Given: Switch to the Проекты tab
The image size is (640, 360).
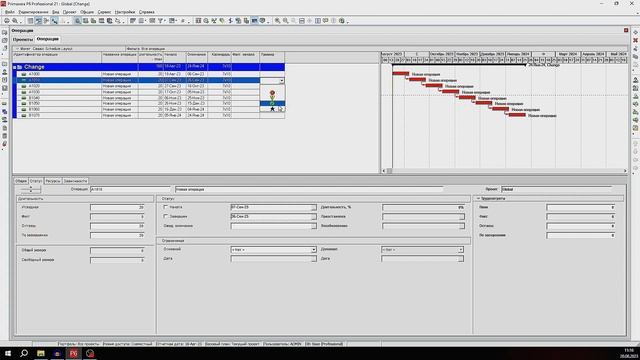Looking at the screenshot, I should click(23, 40).
